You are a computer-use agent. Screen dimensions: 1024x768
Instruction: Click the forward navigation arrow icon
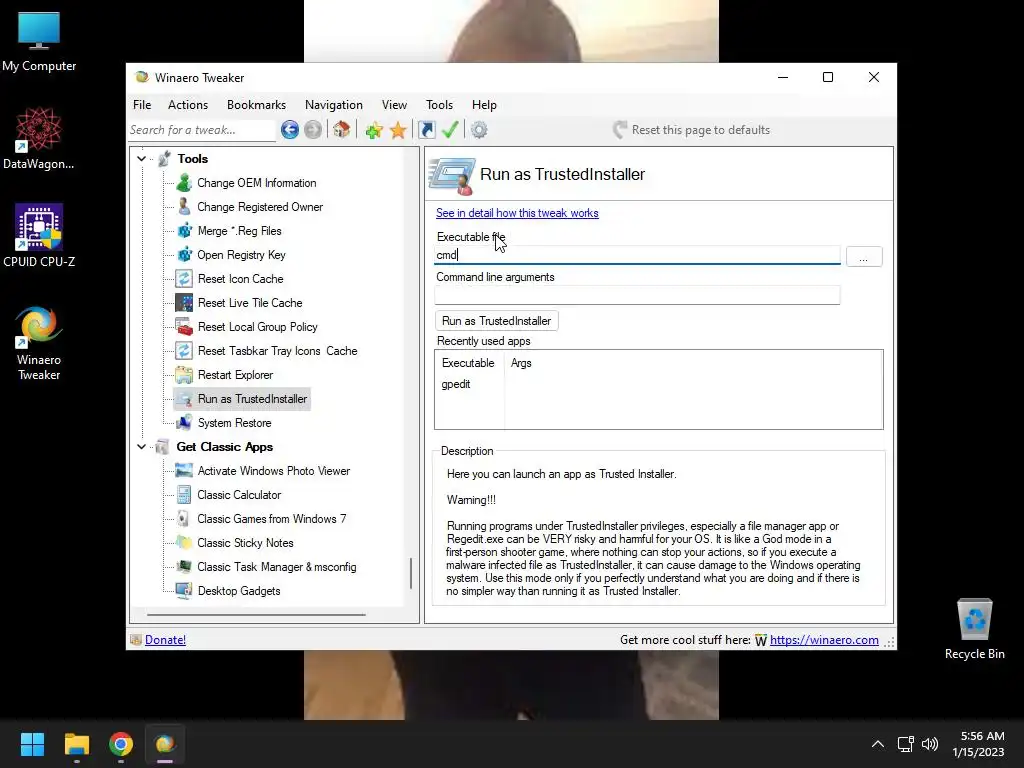[x=313, y=130]
